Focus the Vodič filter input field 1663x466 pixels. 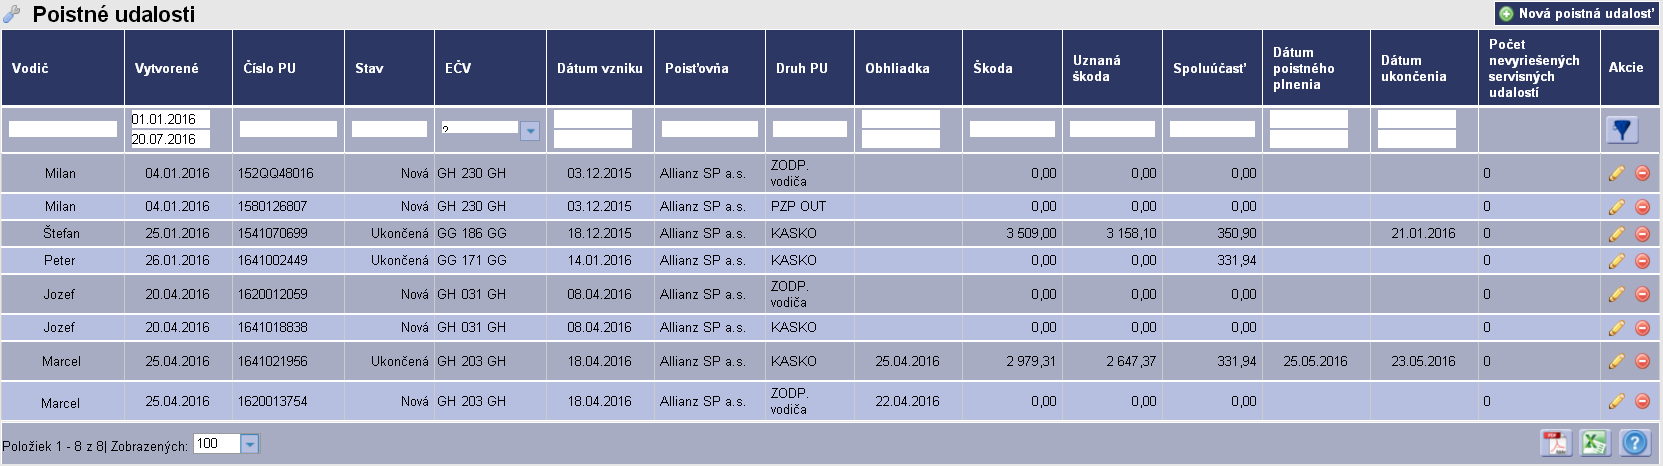click(63, 130)
